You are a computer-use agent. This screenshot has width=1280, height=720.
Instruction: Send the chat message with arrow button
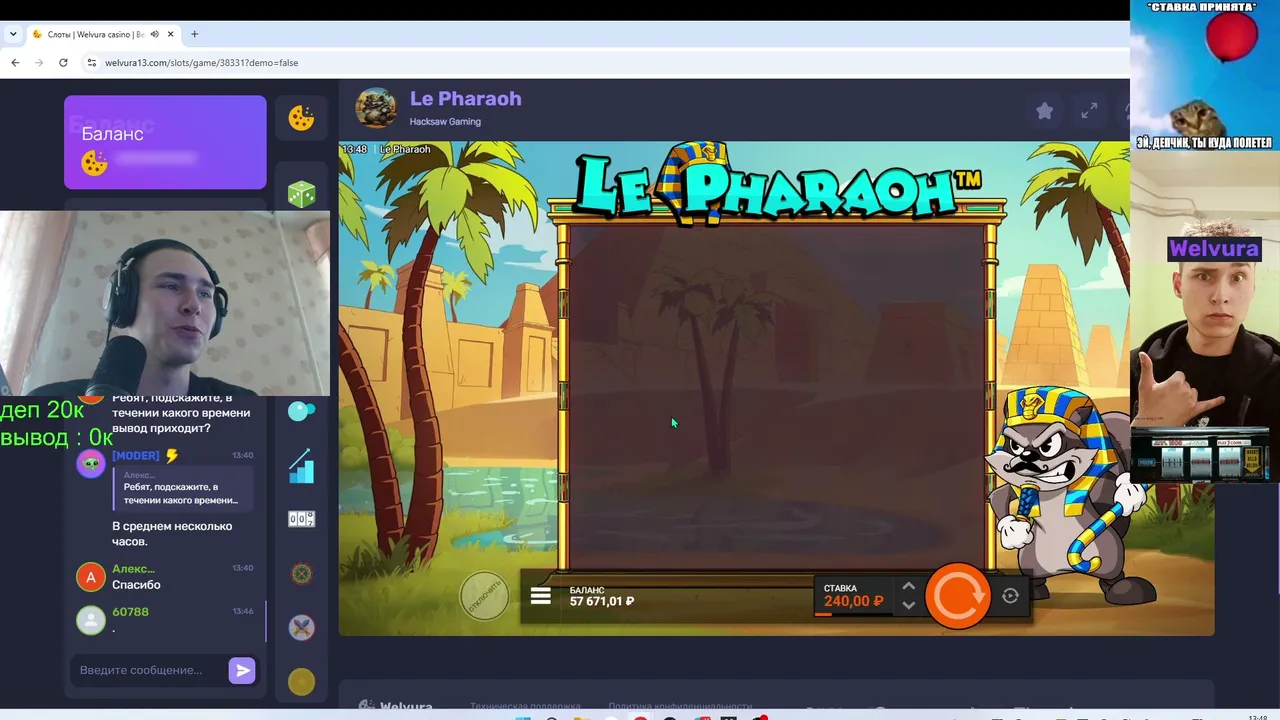242,670
